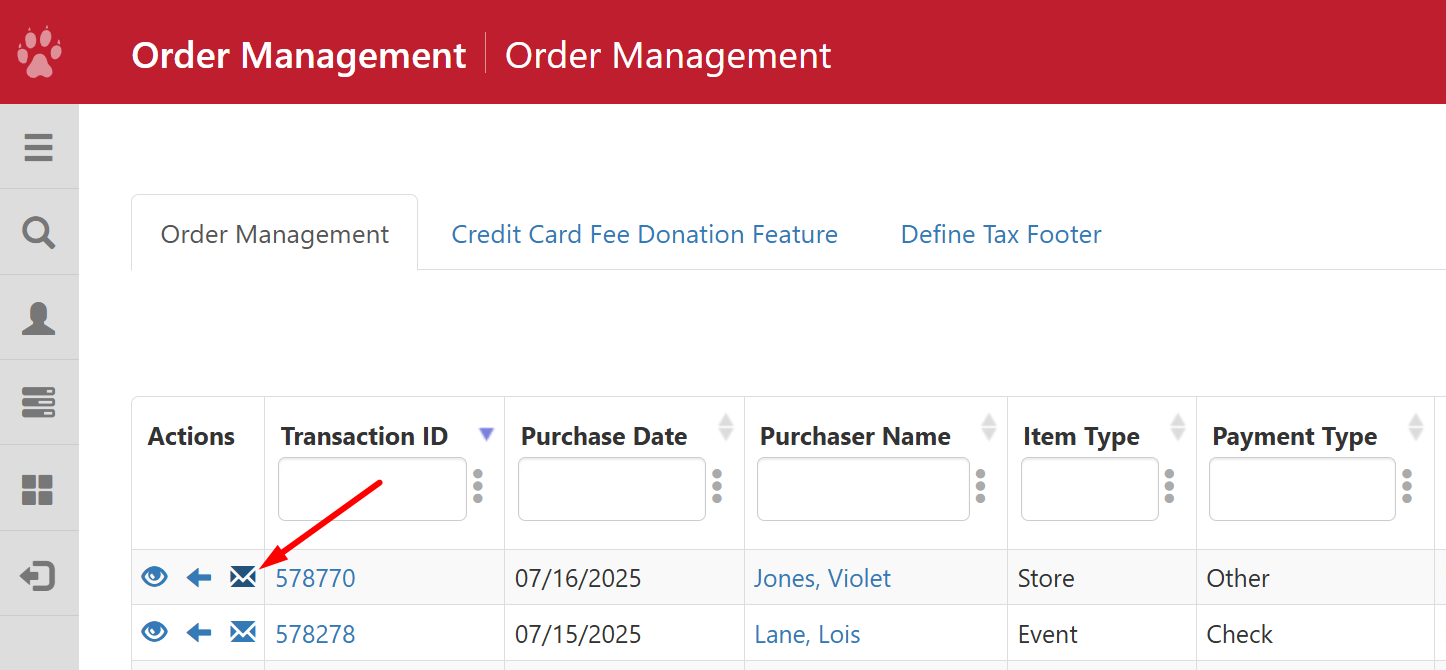Image resolution: width=1446 pixels, height=670 pixels.
Task: Click bold Order Management header title
Action: click(x=299, y=55)
